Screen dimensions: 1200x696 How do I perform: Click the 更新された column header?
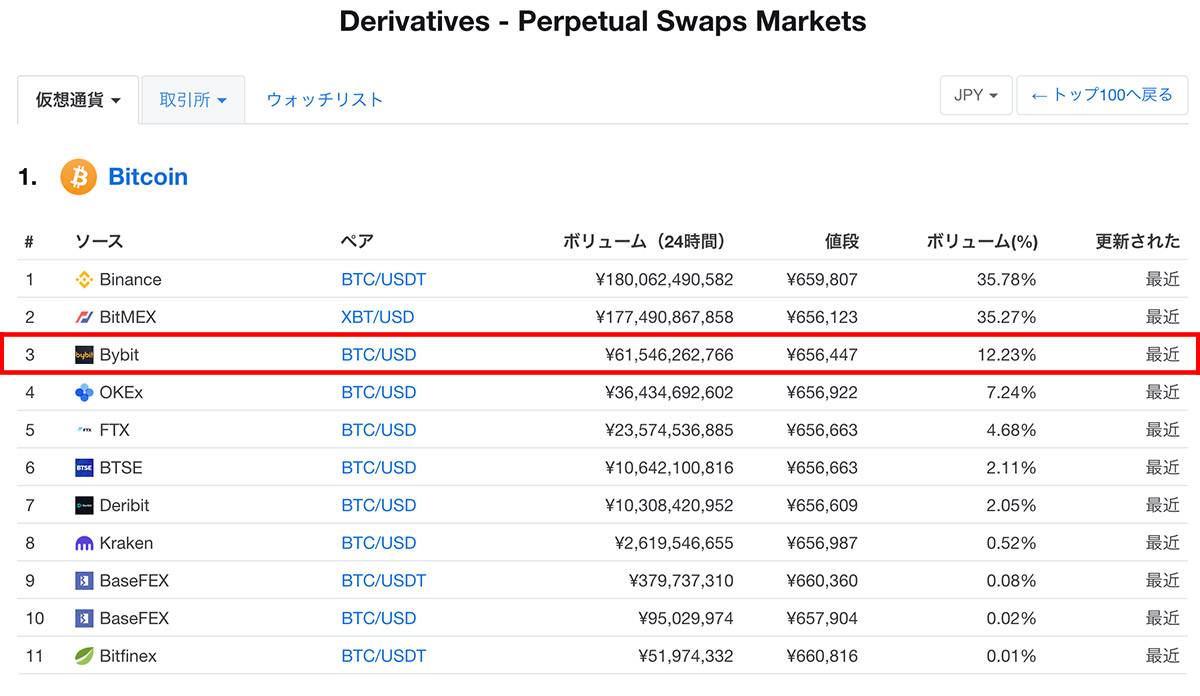[1138, 242]
